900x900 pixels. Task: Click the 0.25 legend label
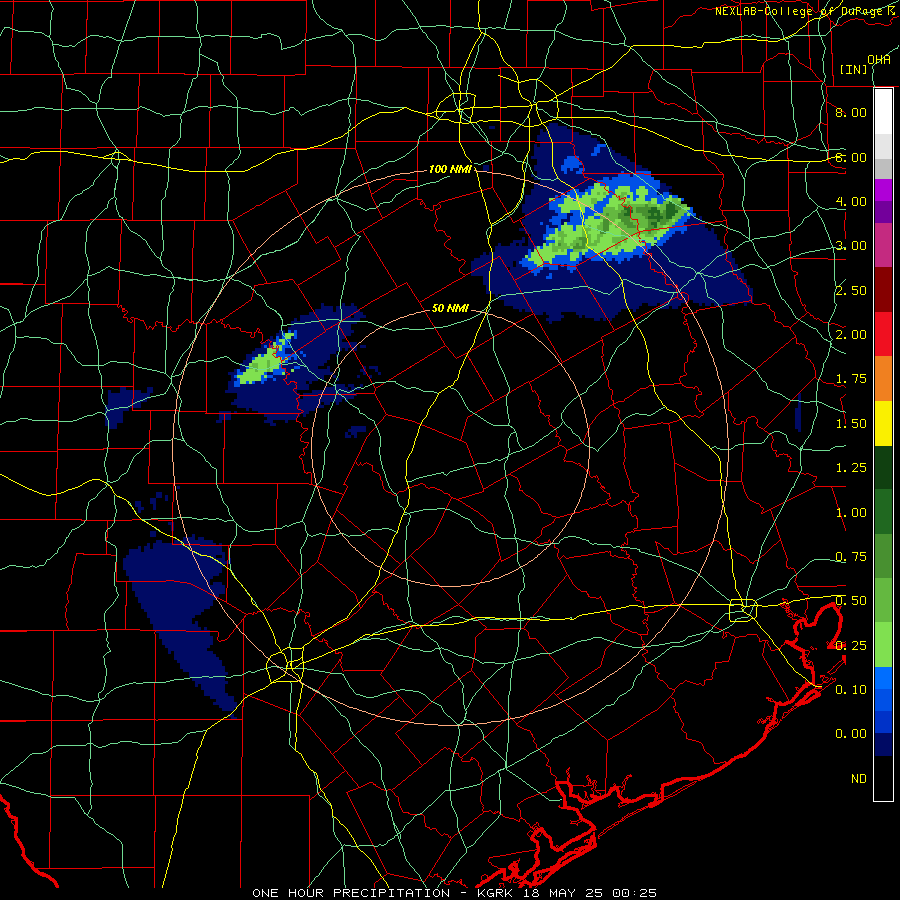[851, 646]
